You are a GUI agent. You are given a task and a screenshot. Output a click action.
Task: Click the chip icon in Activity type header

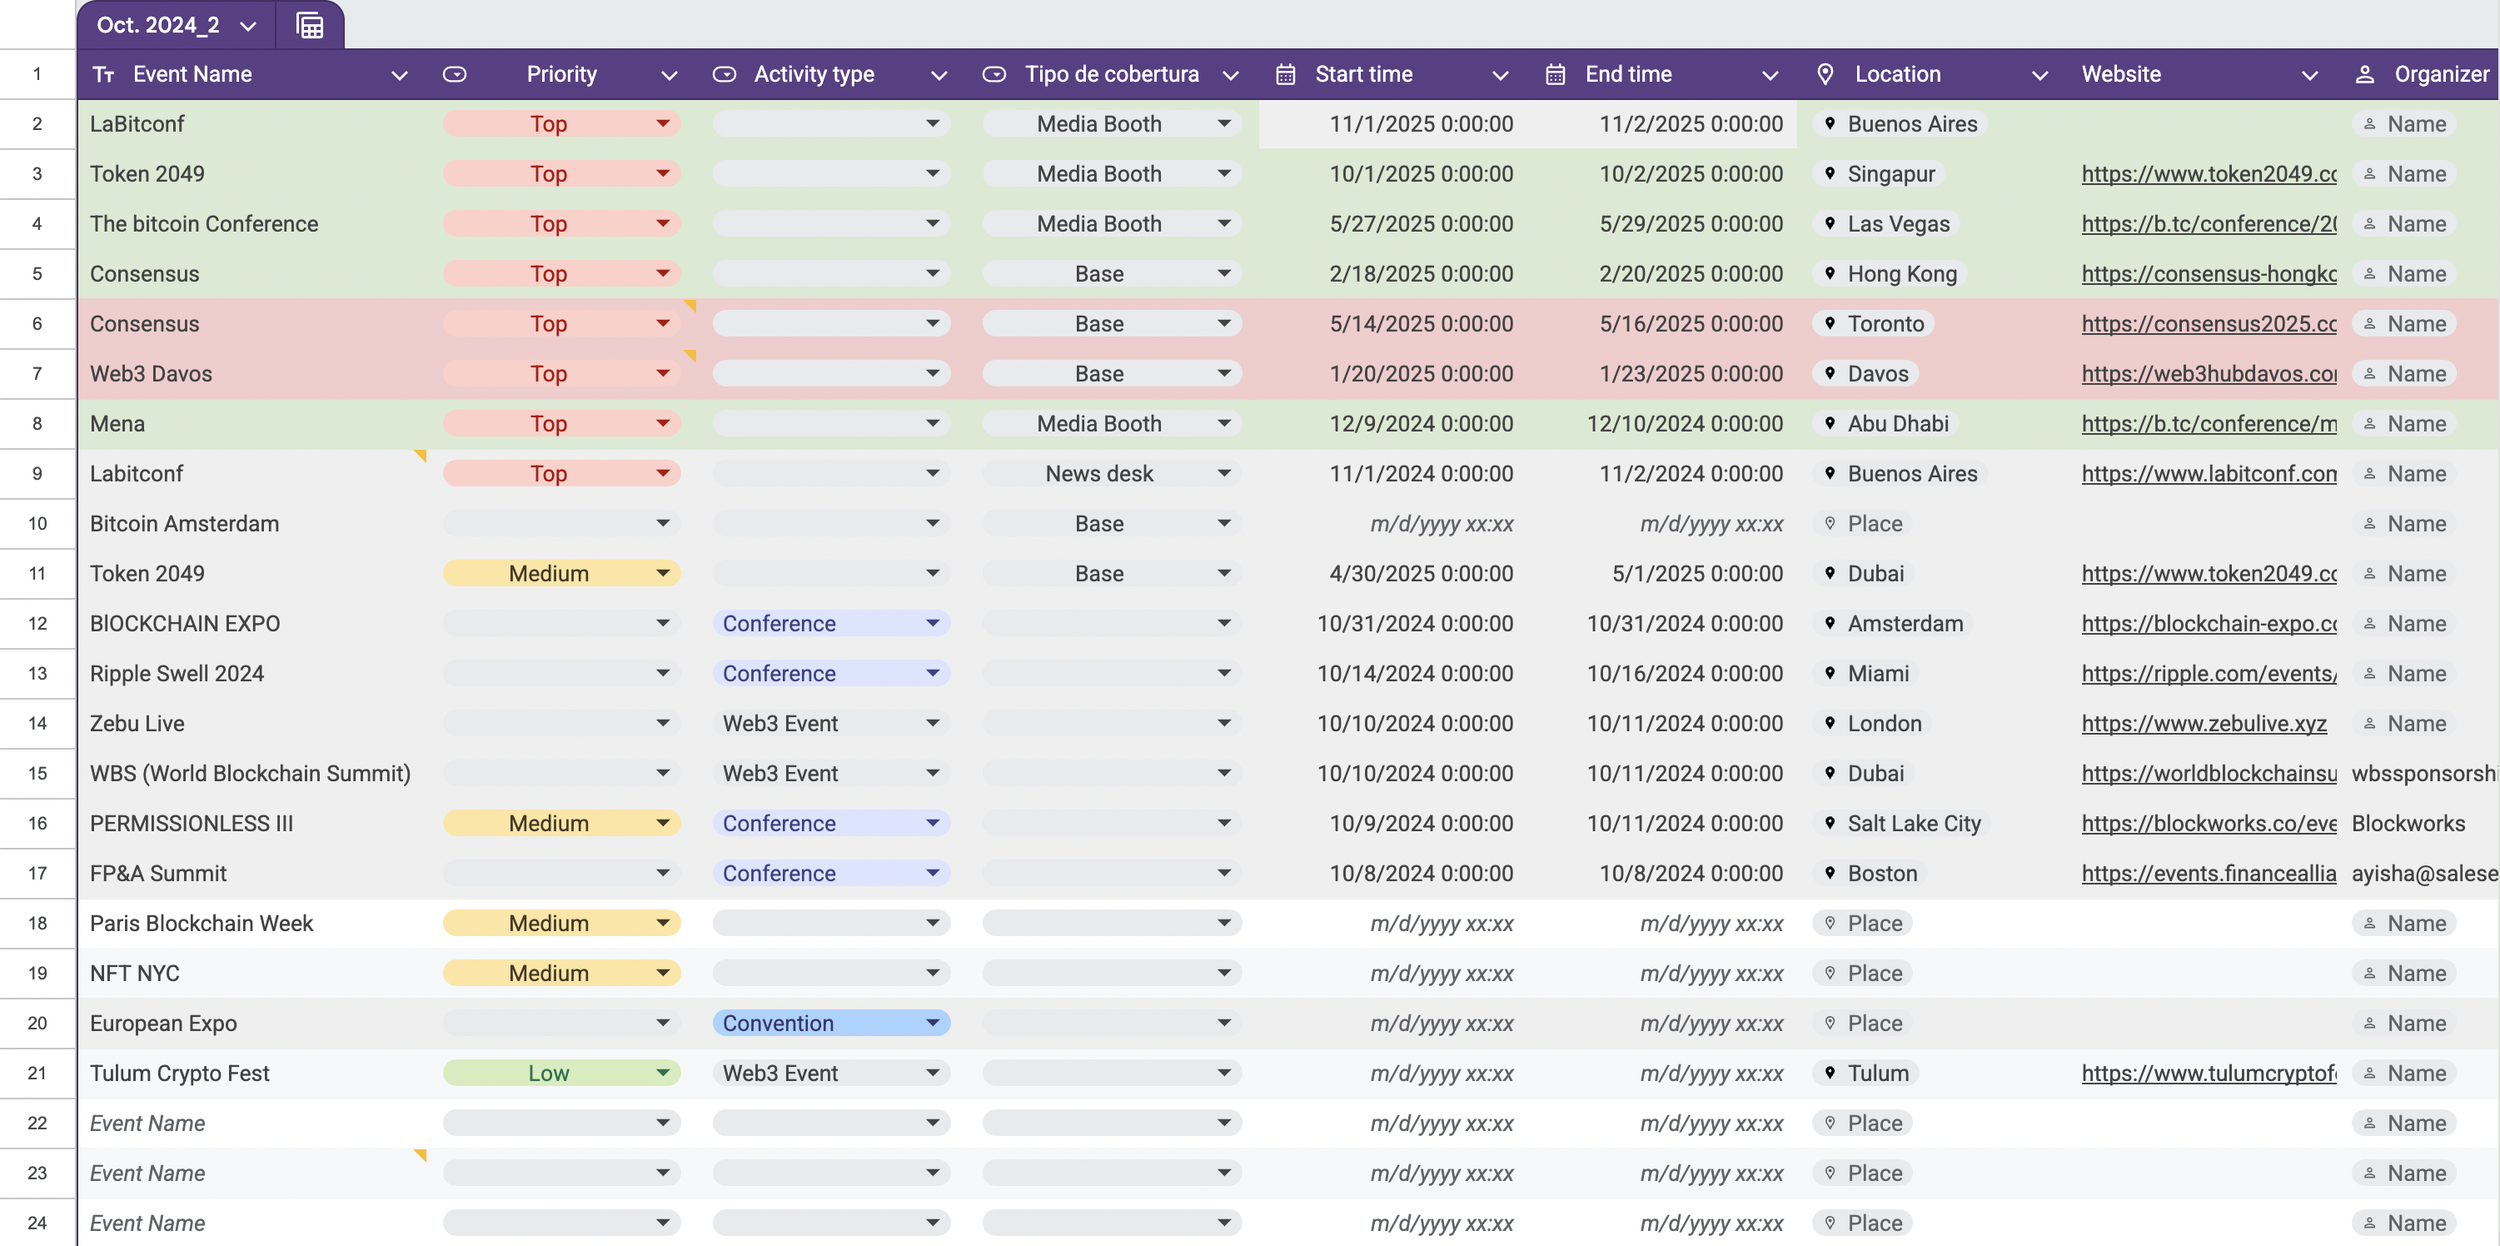click(725, 75)
